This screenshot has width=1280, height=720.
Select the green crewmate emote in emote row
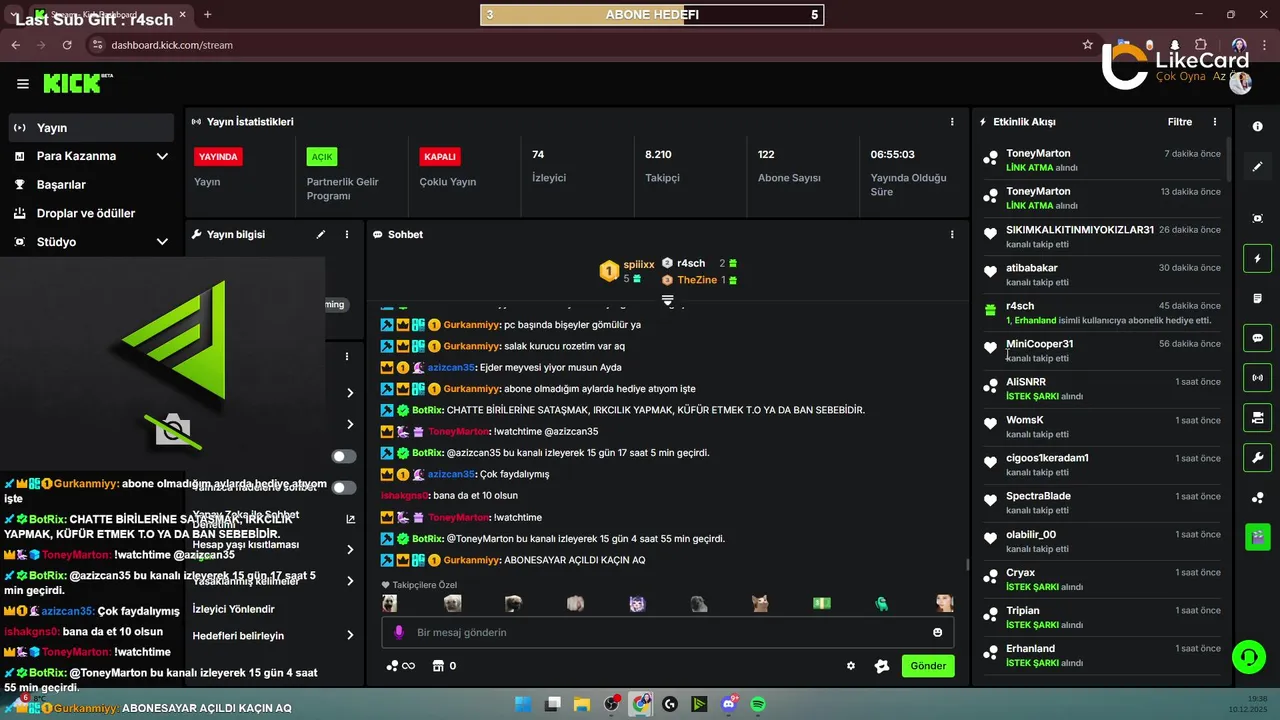point(882,604)
